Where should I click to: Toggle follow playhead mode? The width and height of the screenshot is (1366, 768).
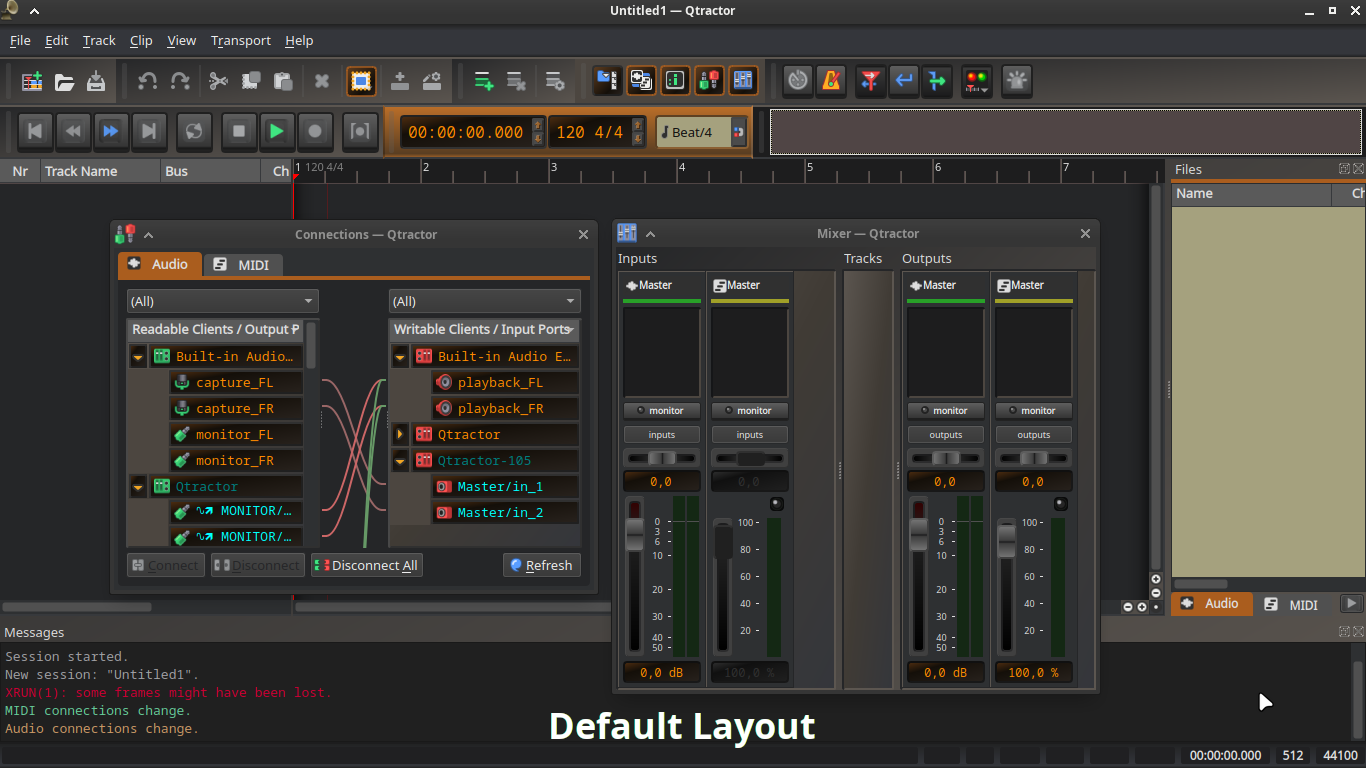pyautogui.click(x=870, y=81)
